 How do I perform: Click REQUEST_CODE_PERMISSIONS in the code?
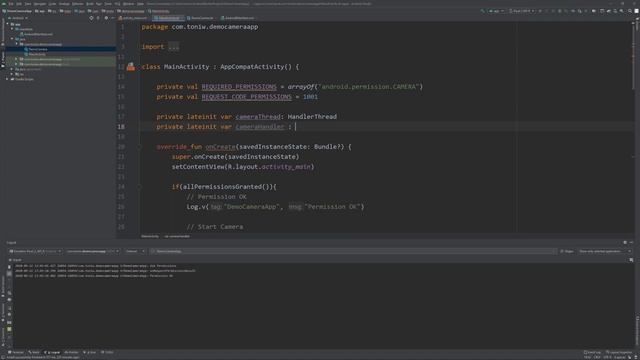click(247, 97)
